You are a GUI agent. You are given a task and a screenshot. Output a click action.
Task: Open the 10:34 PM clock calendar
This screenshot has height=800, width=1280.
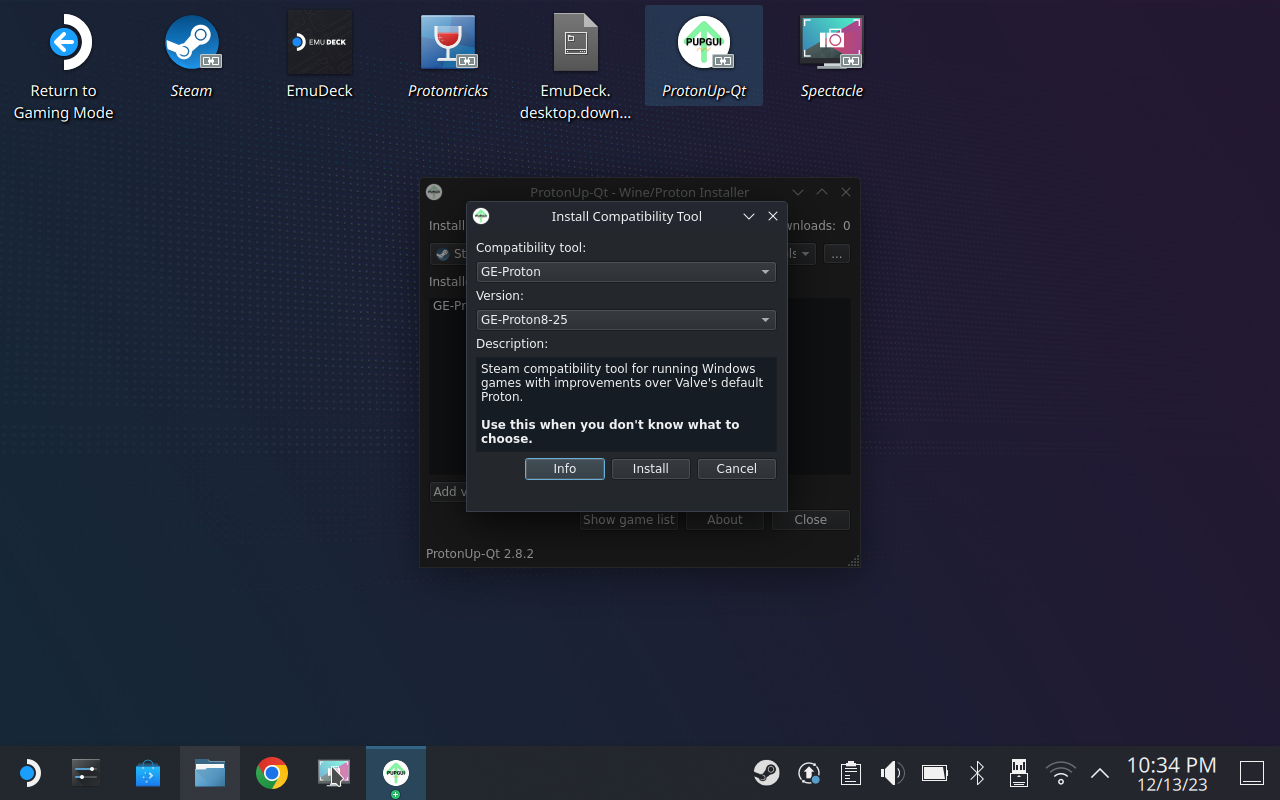[x=1172, y=774]
